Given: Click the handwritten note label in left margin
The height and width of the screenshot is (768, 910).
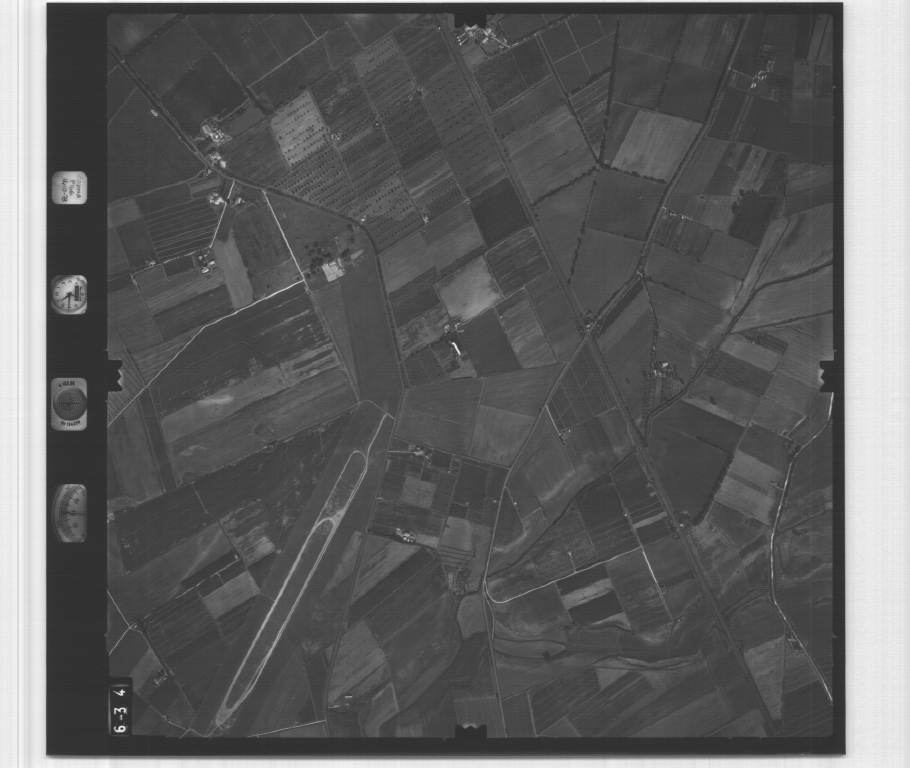Looking at the screenshot, I should tap(70, 187).
